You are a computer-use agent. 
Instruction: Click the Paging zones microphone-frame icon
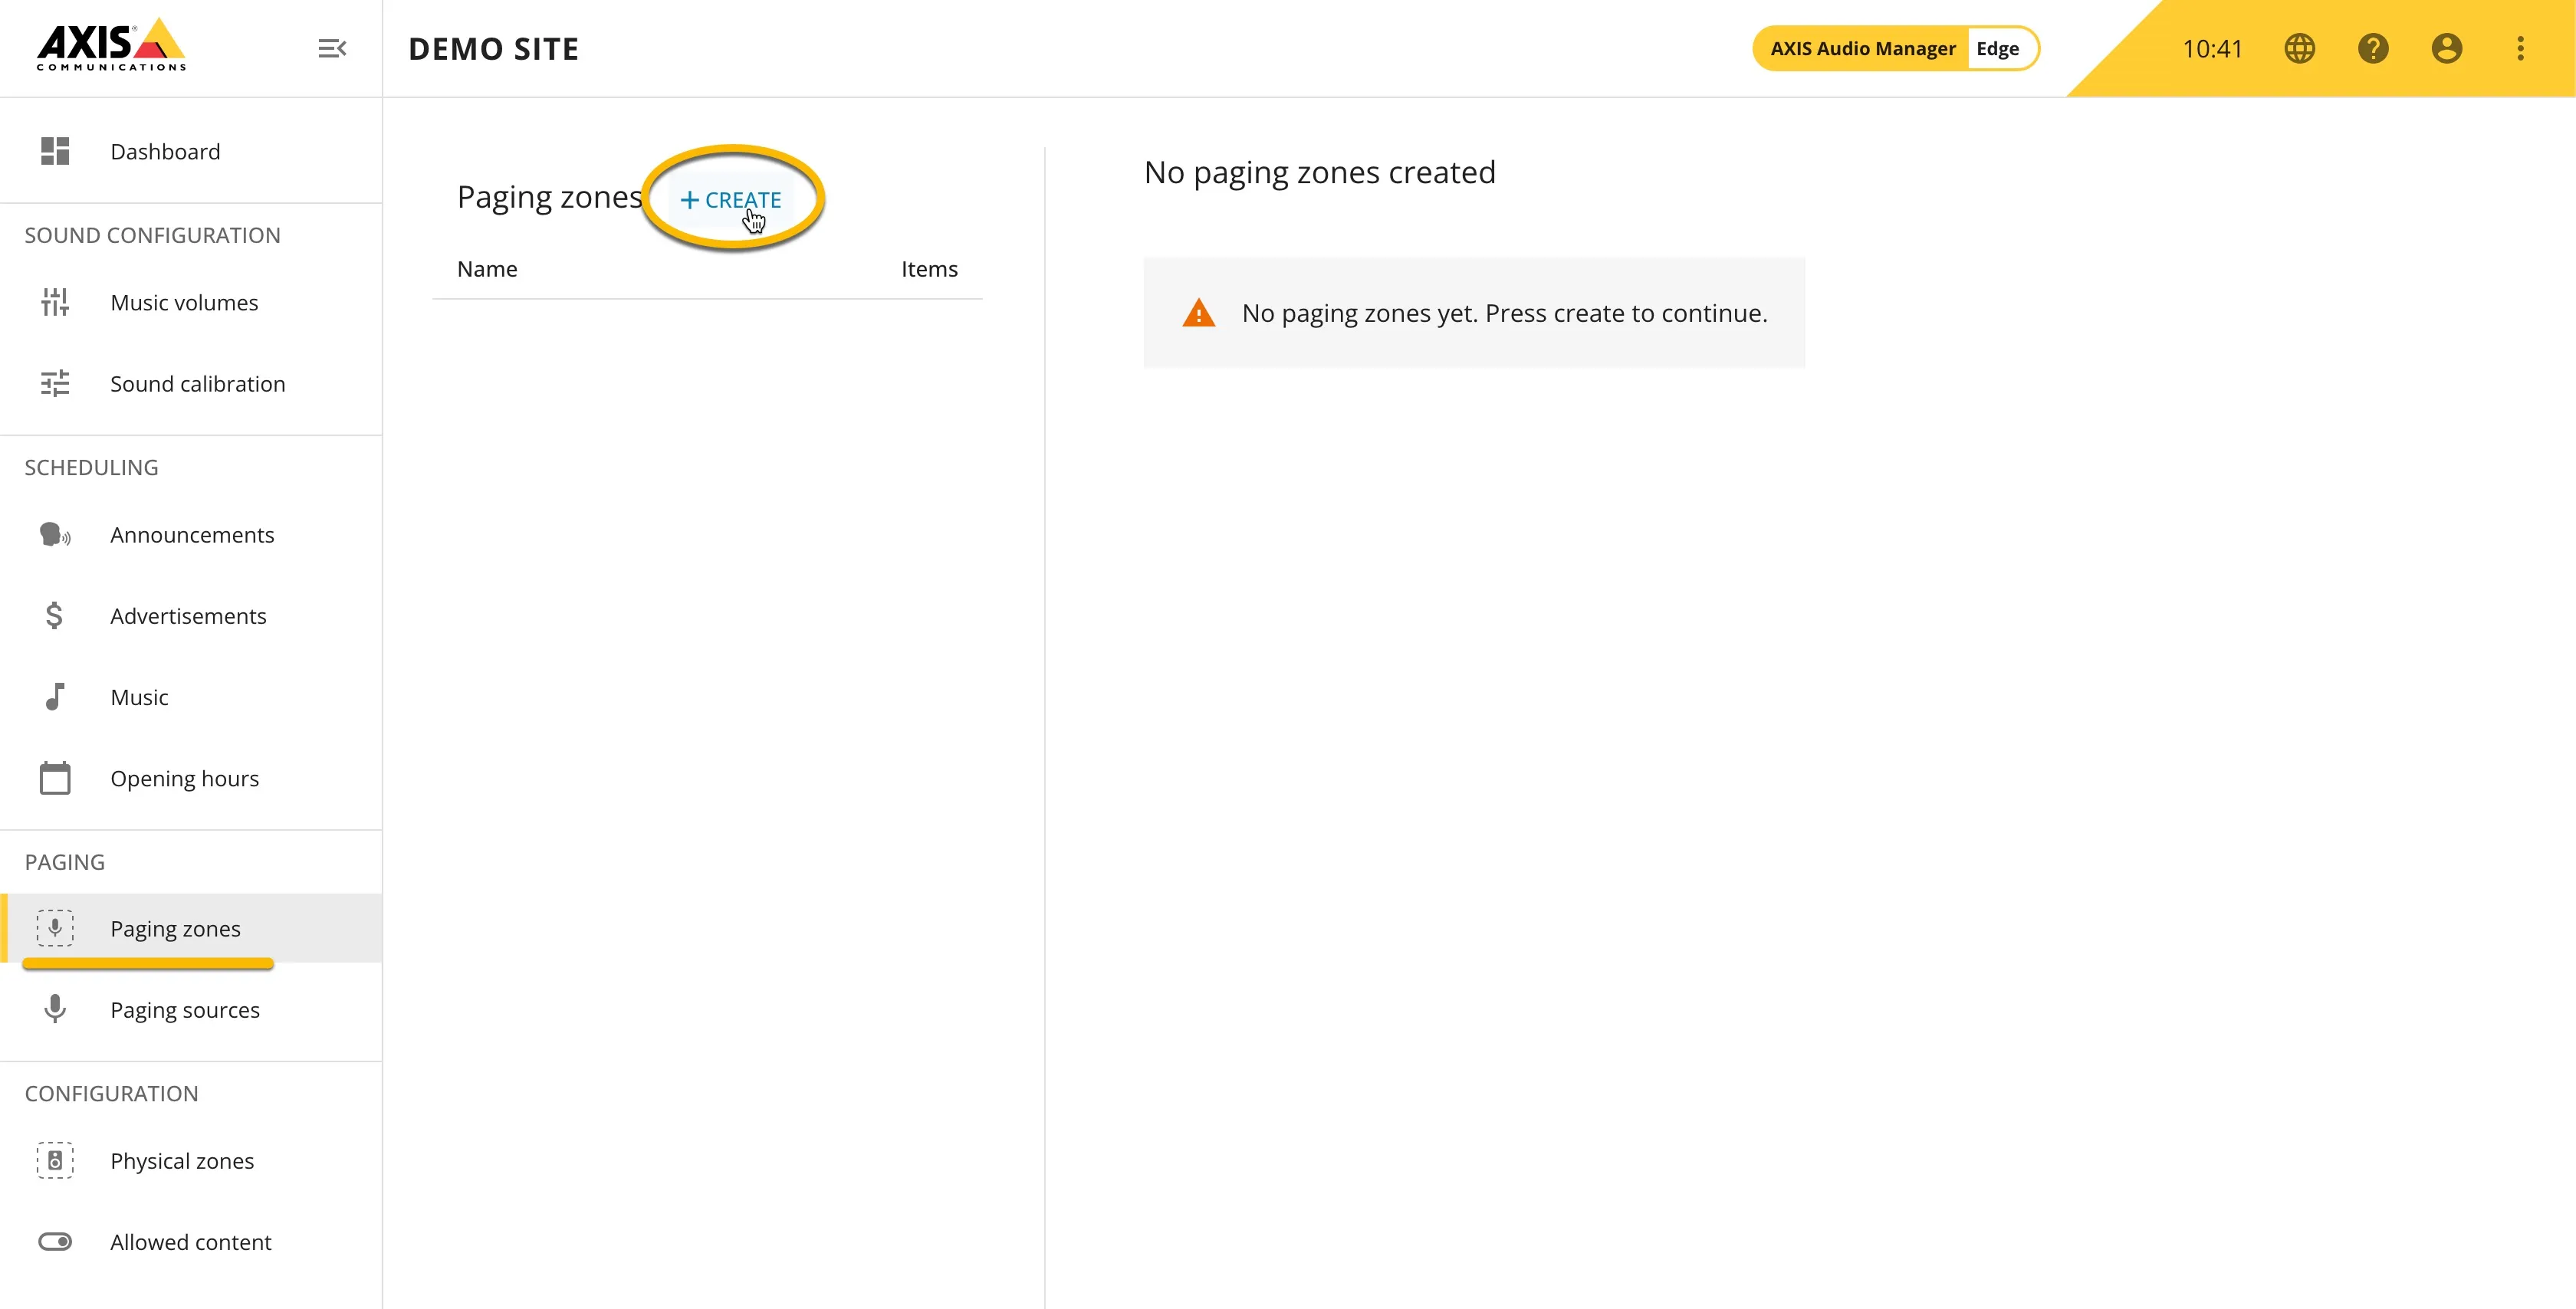[55, 928]
